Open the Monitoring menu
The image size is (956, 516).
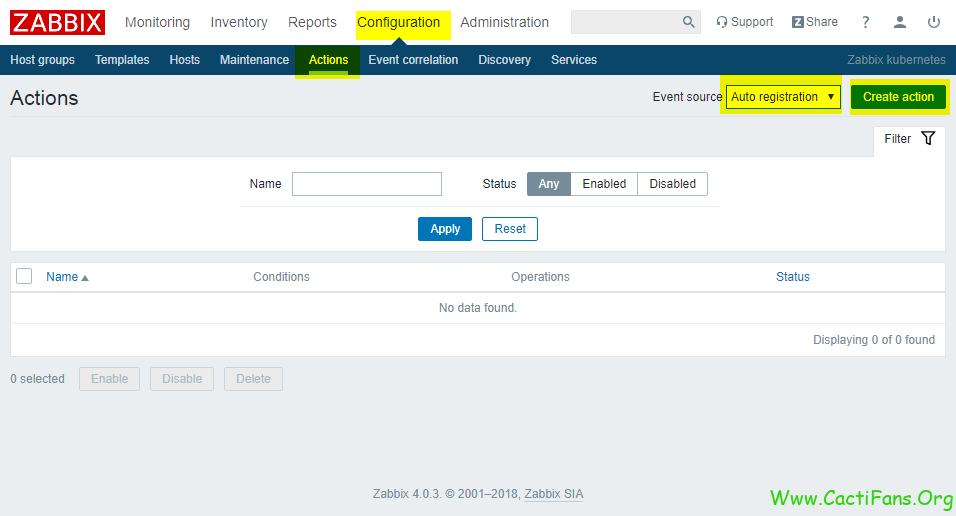point(157,23)
